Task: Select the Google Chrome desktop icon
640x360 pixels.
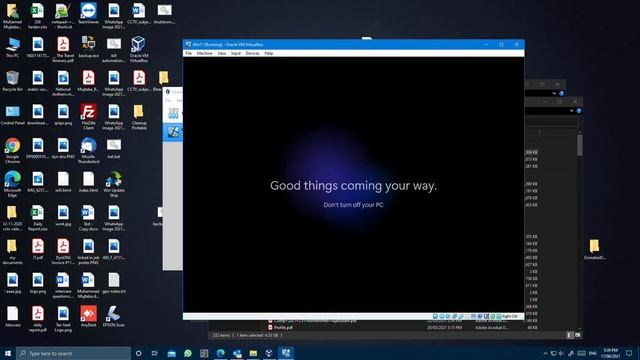Action: (12, 151)
